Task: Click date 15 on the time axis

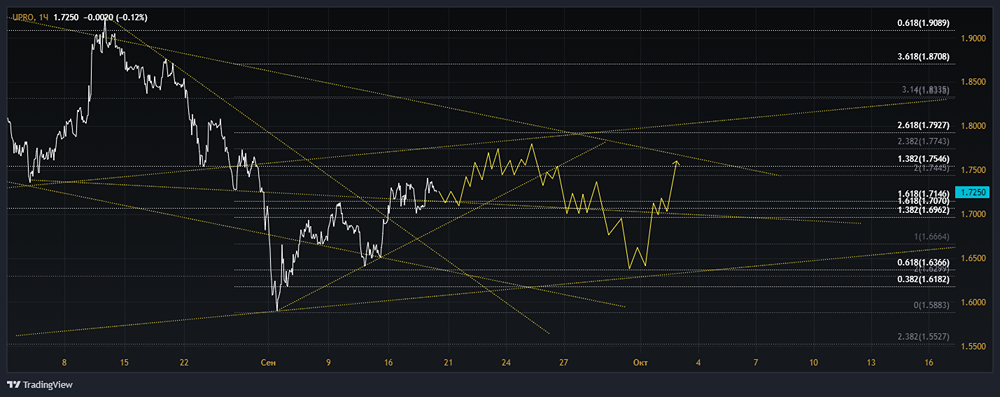Action: (x=124, y=363)
